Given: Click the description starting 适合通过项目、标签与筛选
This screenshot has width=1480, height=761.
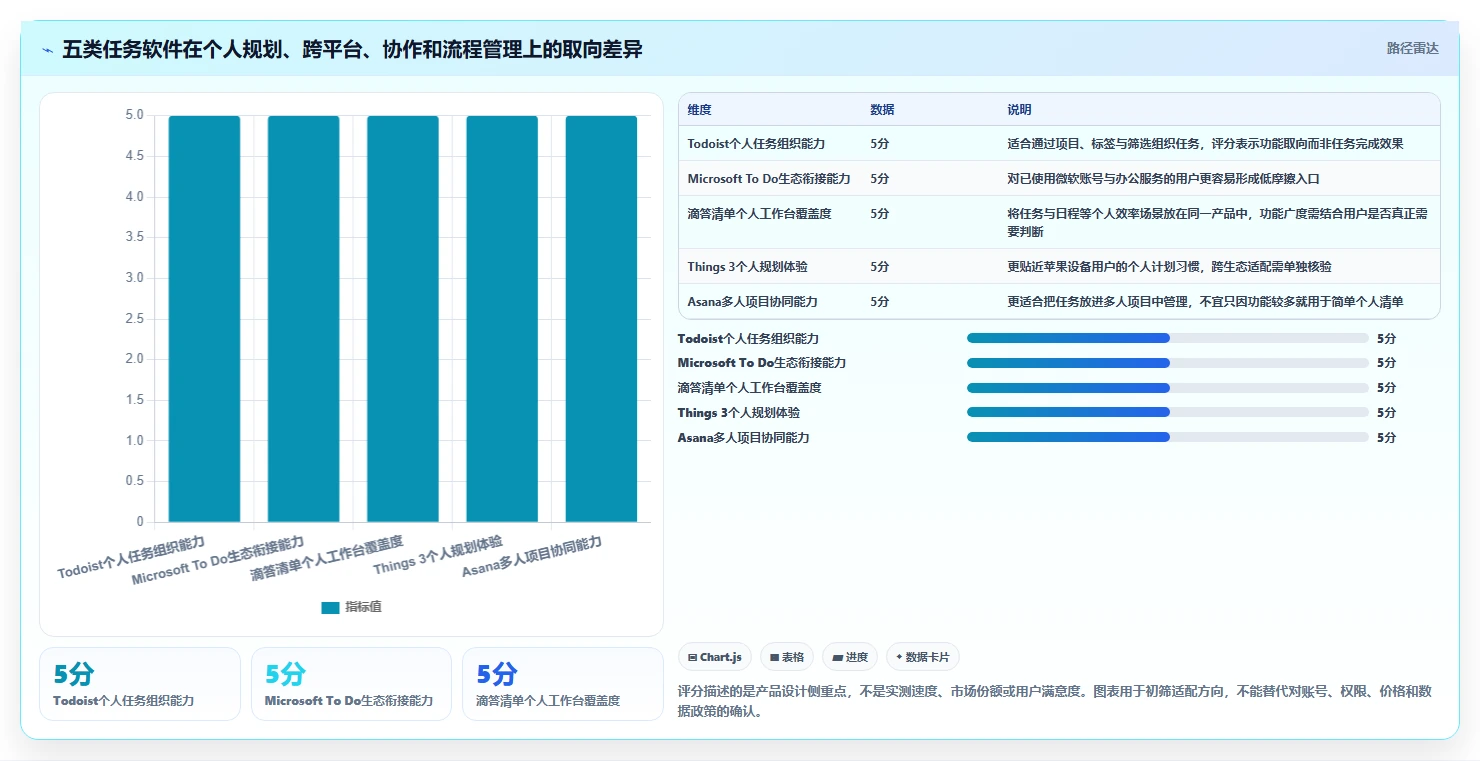Looking at the screenshot, I should pyautogui.click(x=1205, y=144).
